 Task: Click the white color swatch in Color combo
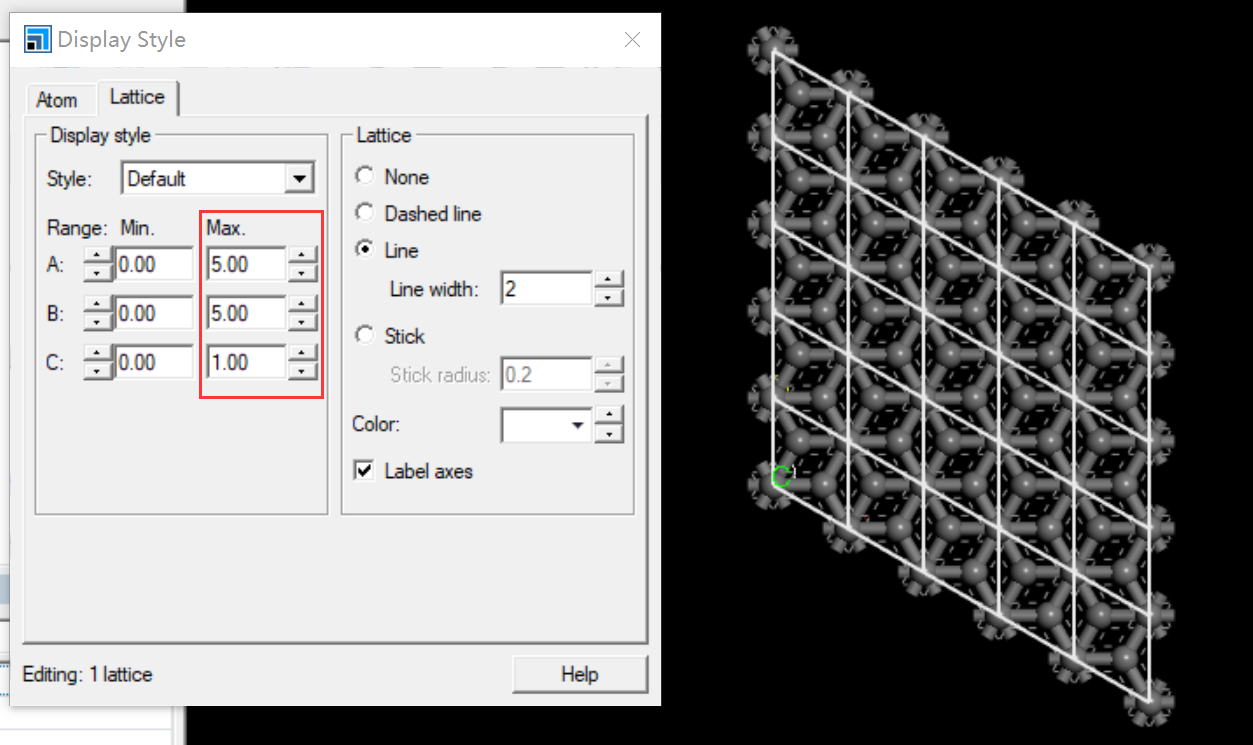tap(540, 425)
